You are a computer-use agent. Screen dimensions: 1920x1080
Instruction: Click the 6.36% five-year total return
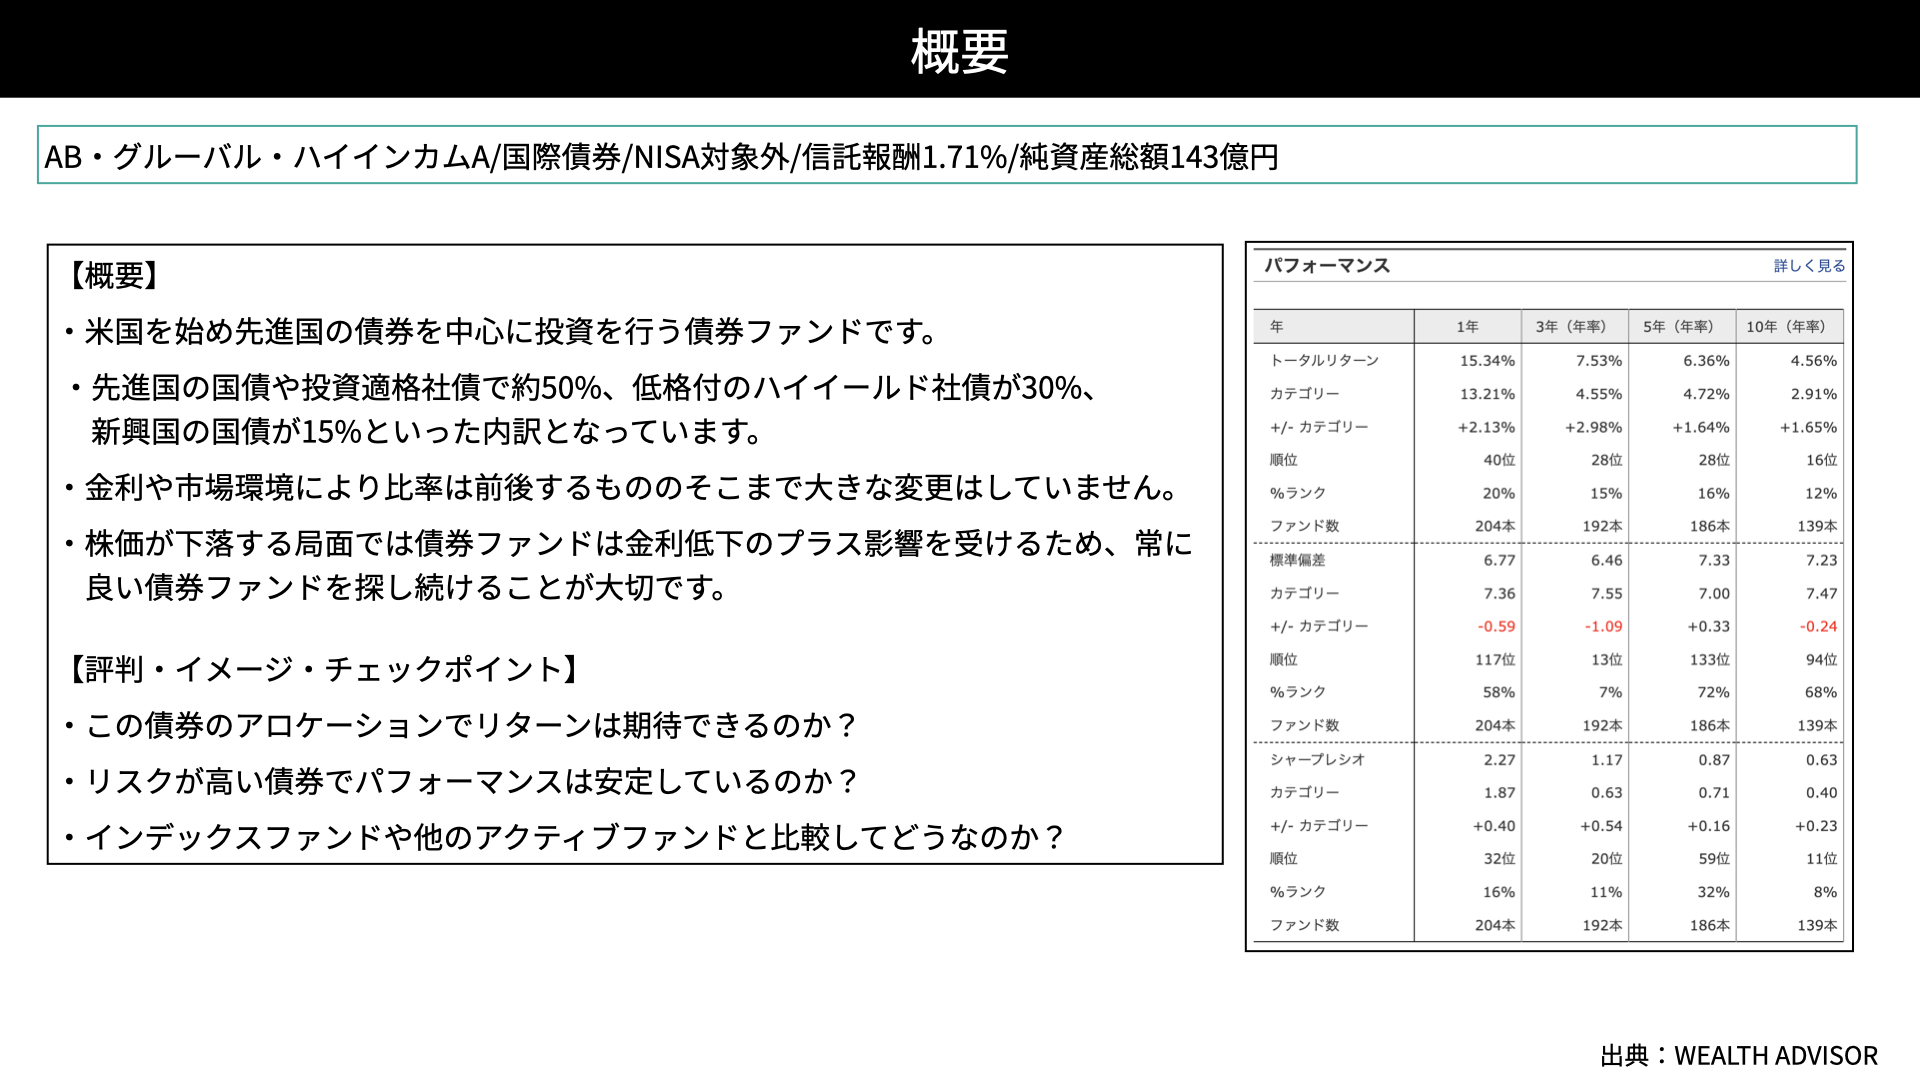(1706, 361)
